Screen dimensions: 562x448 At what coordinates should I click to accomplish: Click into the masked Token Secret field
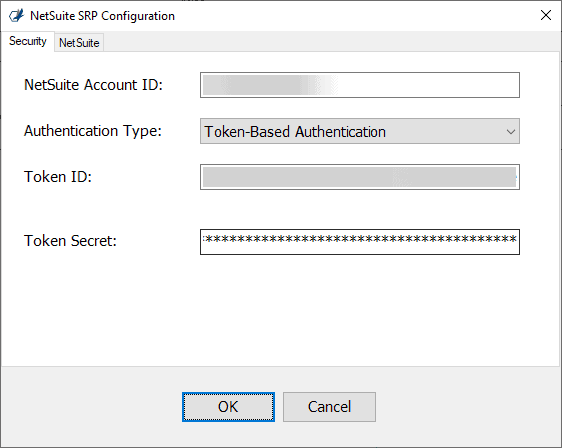click(x=360, y=242)
